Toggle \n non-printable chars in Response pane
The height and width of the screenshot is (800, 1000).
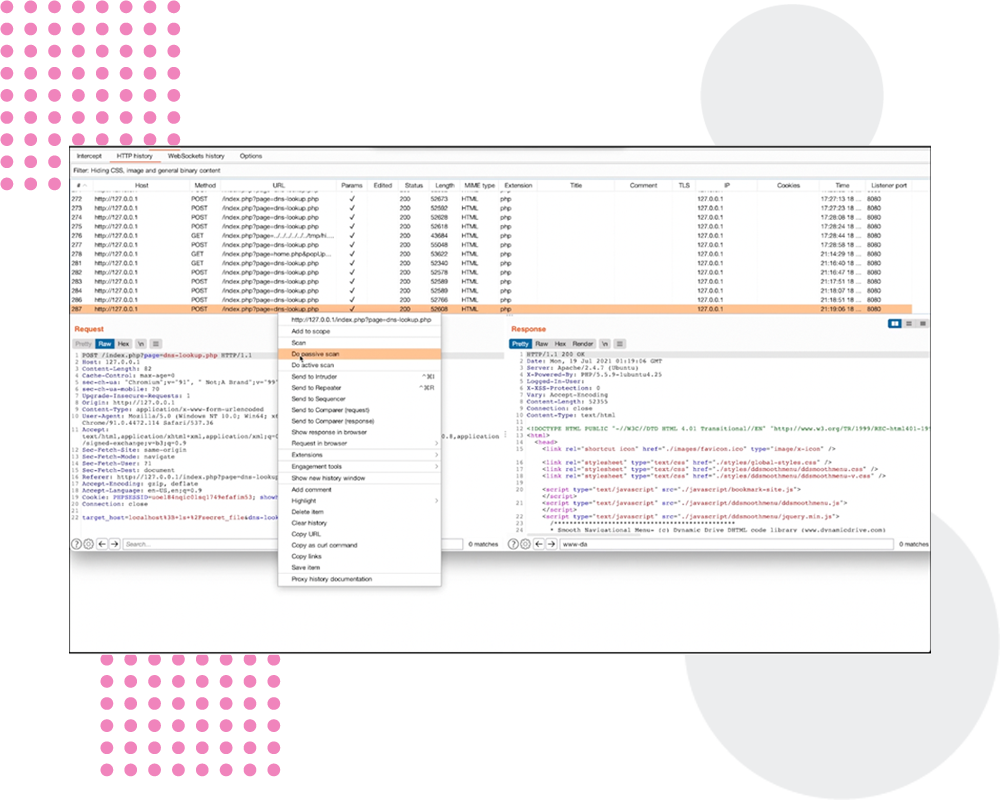tap(605, 344)
